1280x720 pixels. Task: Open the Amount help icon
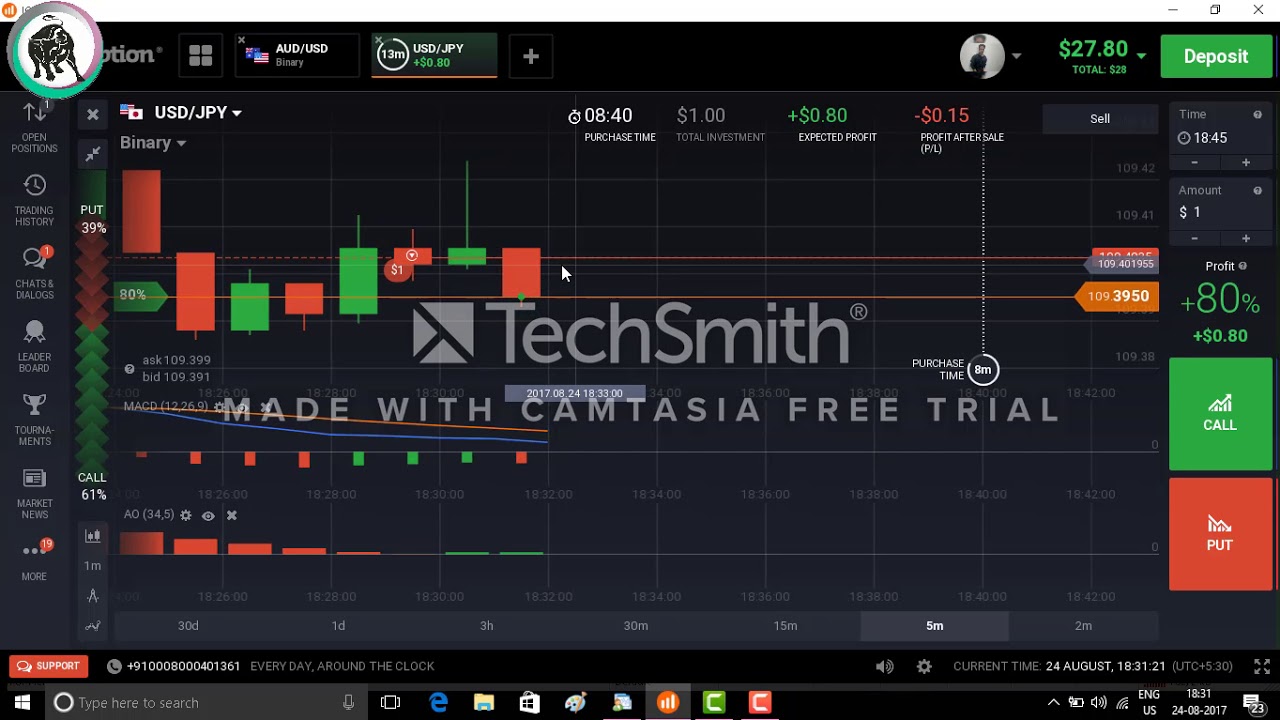coord(1259,190)
